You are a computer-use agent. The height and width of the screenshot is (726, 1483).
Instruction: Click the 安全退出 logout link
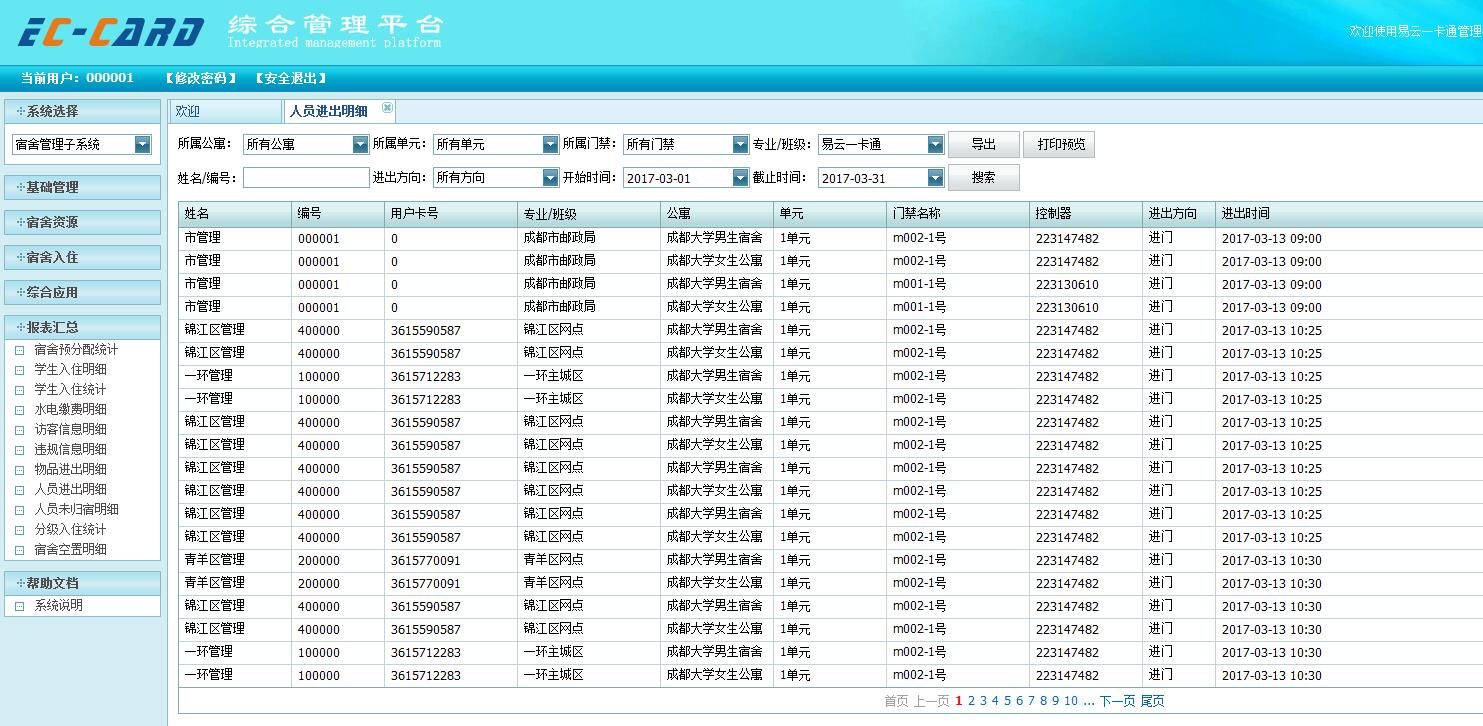tap(291, 78)
